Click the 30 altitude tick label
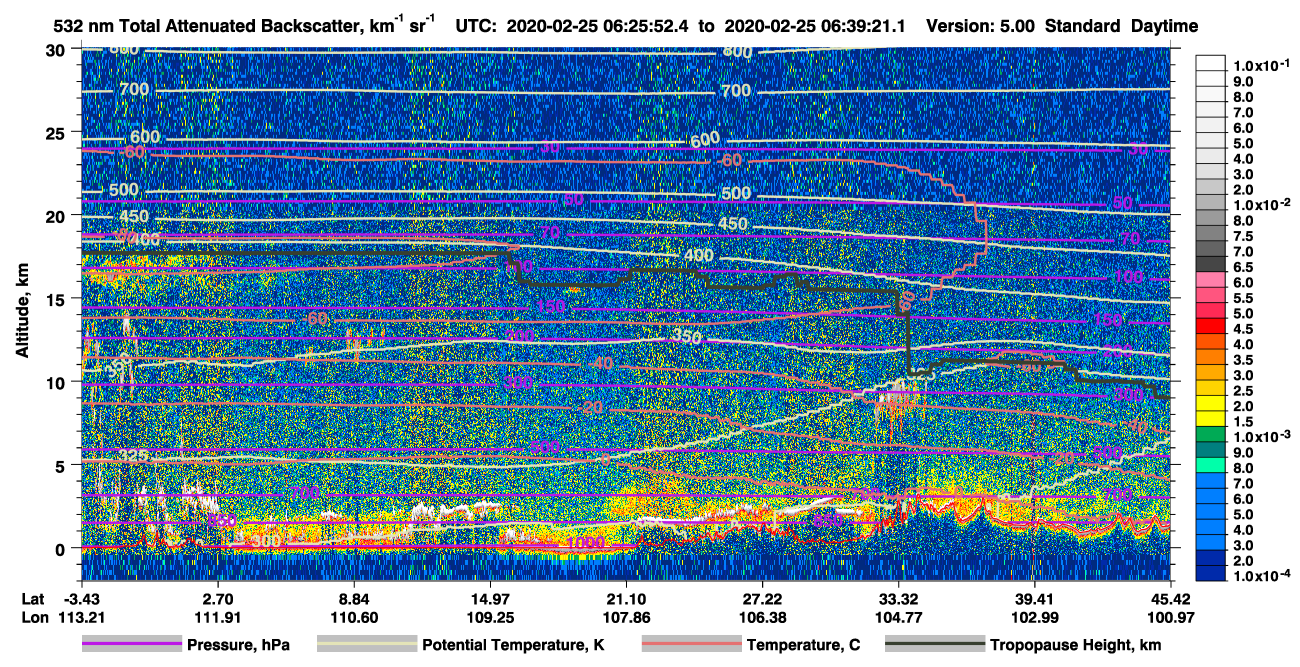 [57, 49]
